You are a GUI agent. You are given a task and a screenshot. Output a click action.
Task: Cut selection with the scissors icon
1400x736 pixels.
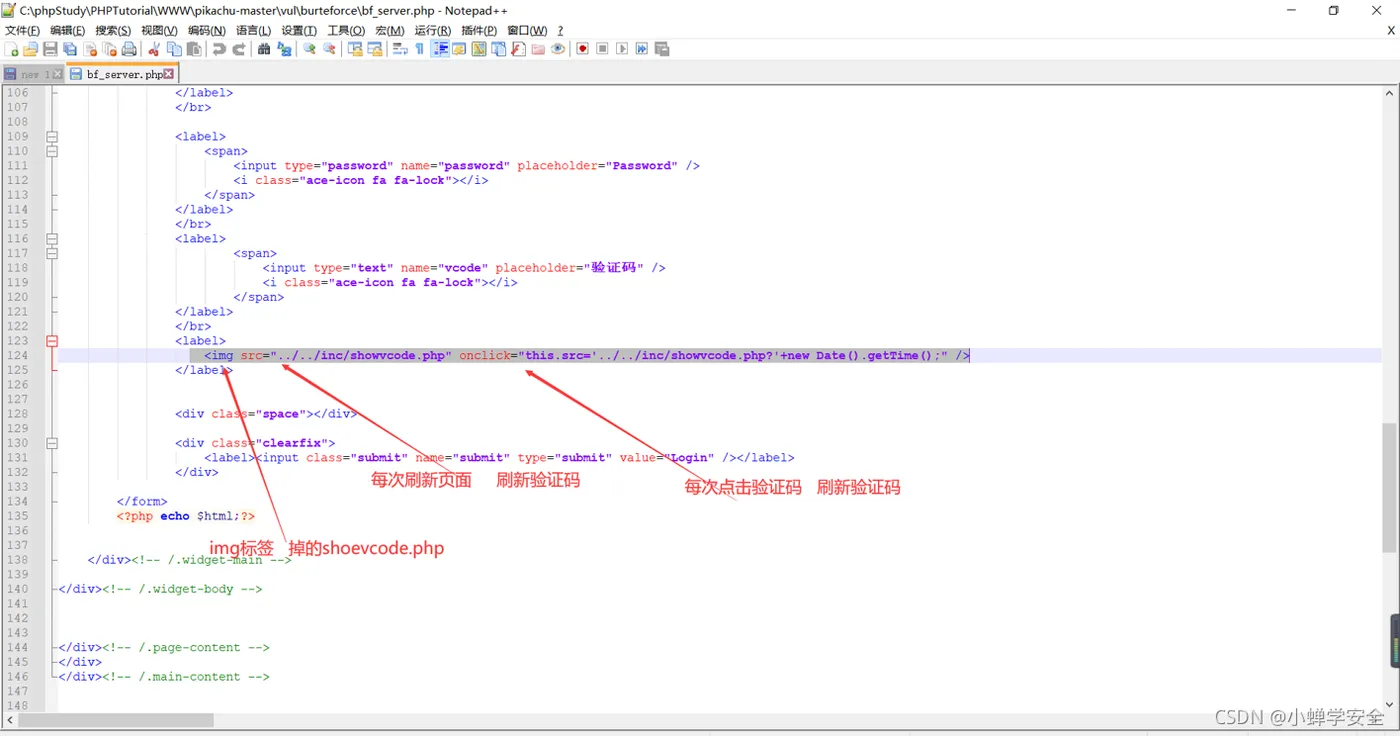[x=154, y=49]
